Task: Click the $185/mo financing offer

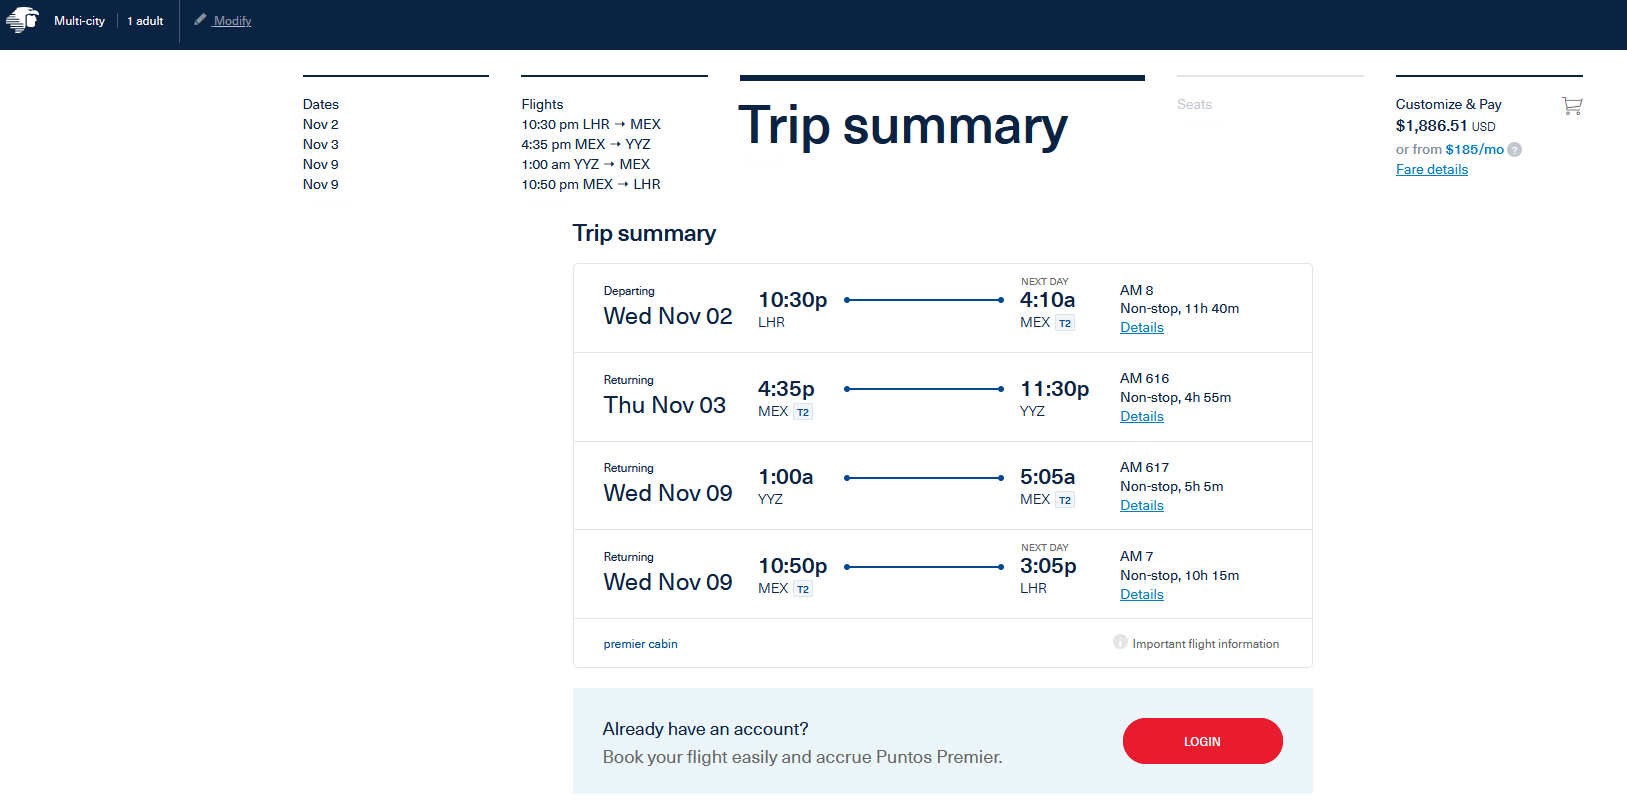Action: [1474, 149]
